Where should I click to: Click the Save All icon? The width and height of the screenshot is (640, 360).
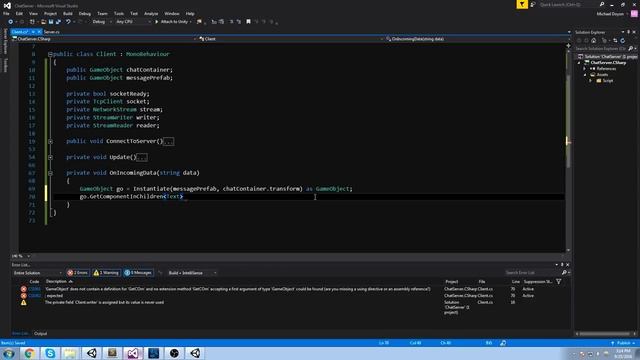(x=58, y=22)
